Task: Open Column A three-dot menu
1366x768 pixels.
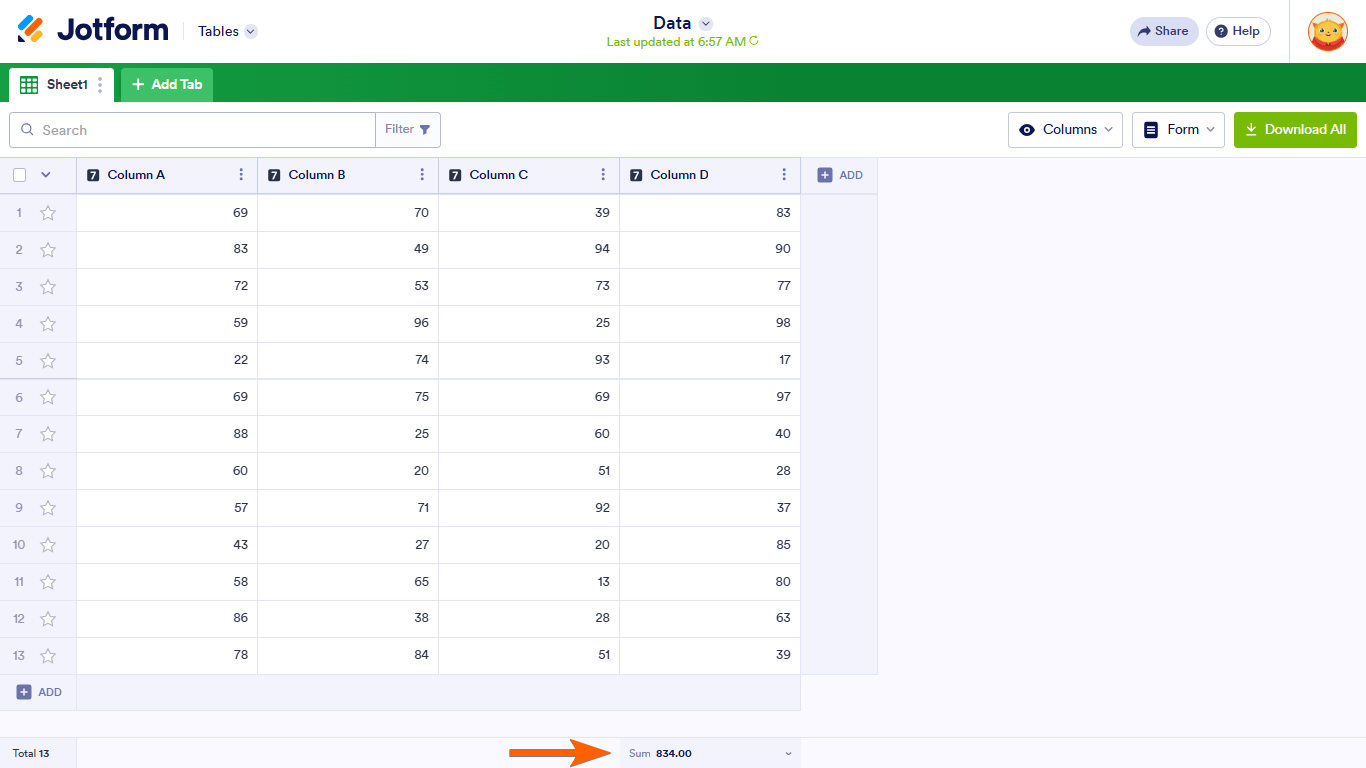Action: (x=241, y=175)
